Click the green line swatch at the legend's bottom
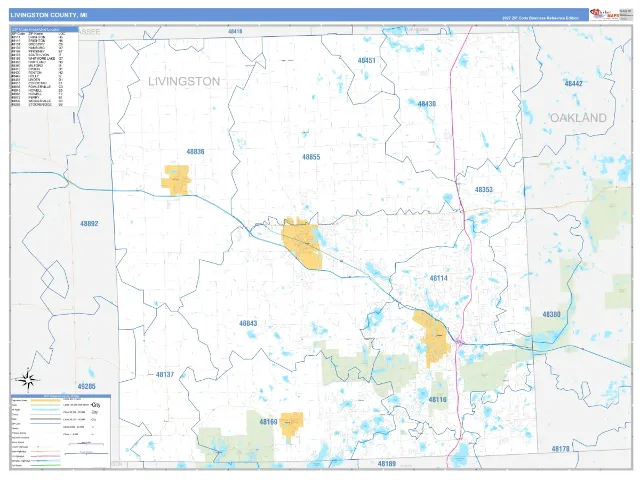Screen dimensions: 640x480 [x=45, y=465]
